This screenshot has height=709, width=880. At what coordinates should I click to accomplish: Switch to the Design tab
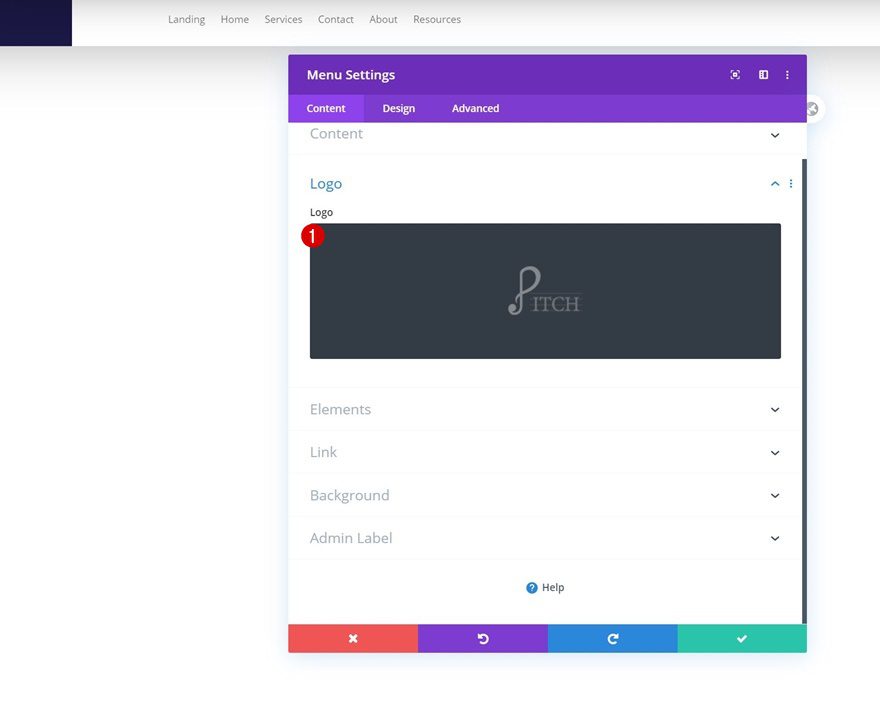click(398, 108)
